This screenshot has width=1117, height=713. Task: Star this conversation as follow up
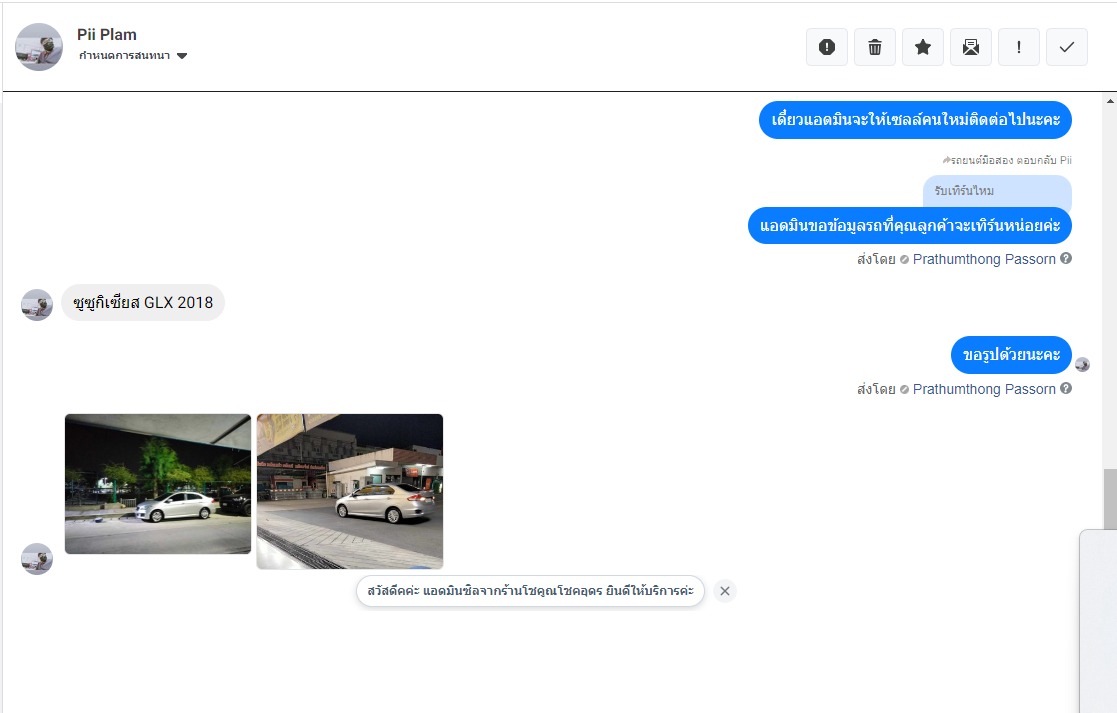[x=923, y=47]
